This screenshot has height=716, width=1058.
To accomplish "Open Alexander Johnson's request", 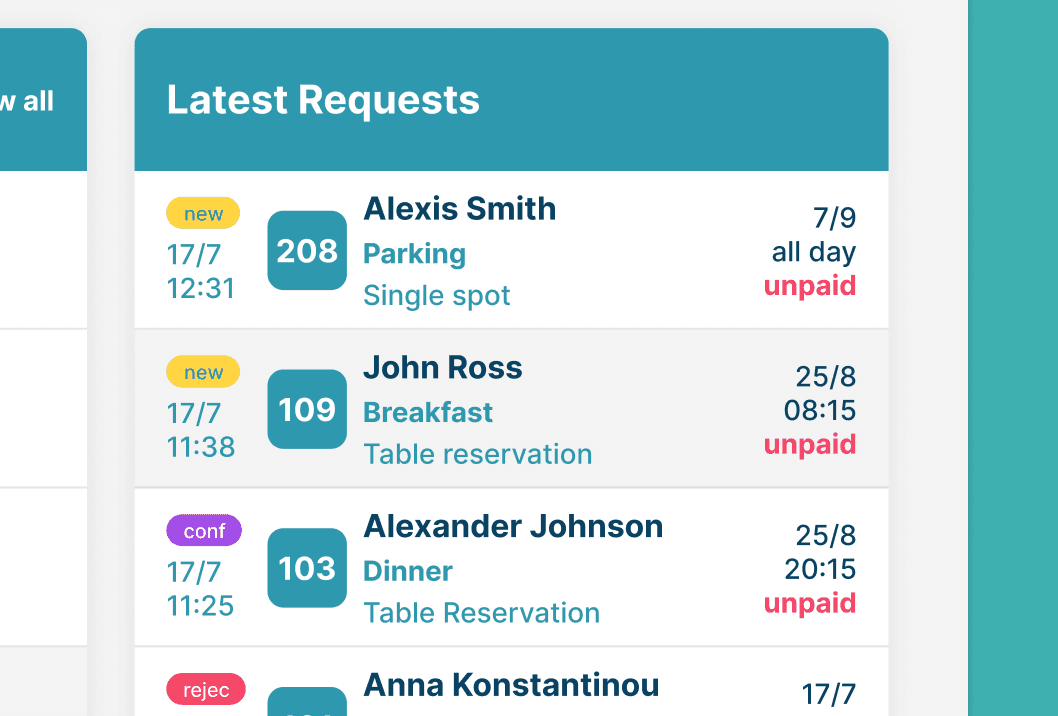I will pyautogui.click(x=512, y=526).
